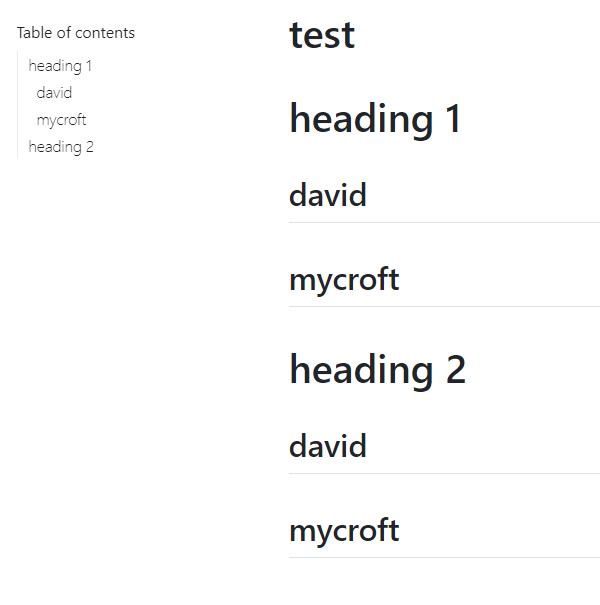This screenshot has height=605, width=600.
Task: Open the heading 1 table of contents link
Action: pyautogui.click(x=60, y=66)
